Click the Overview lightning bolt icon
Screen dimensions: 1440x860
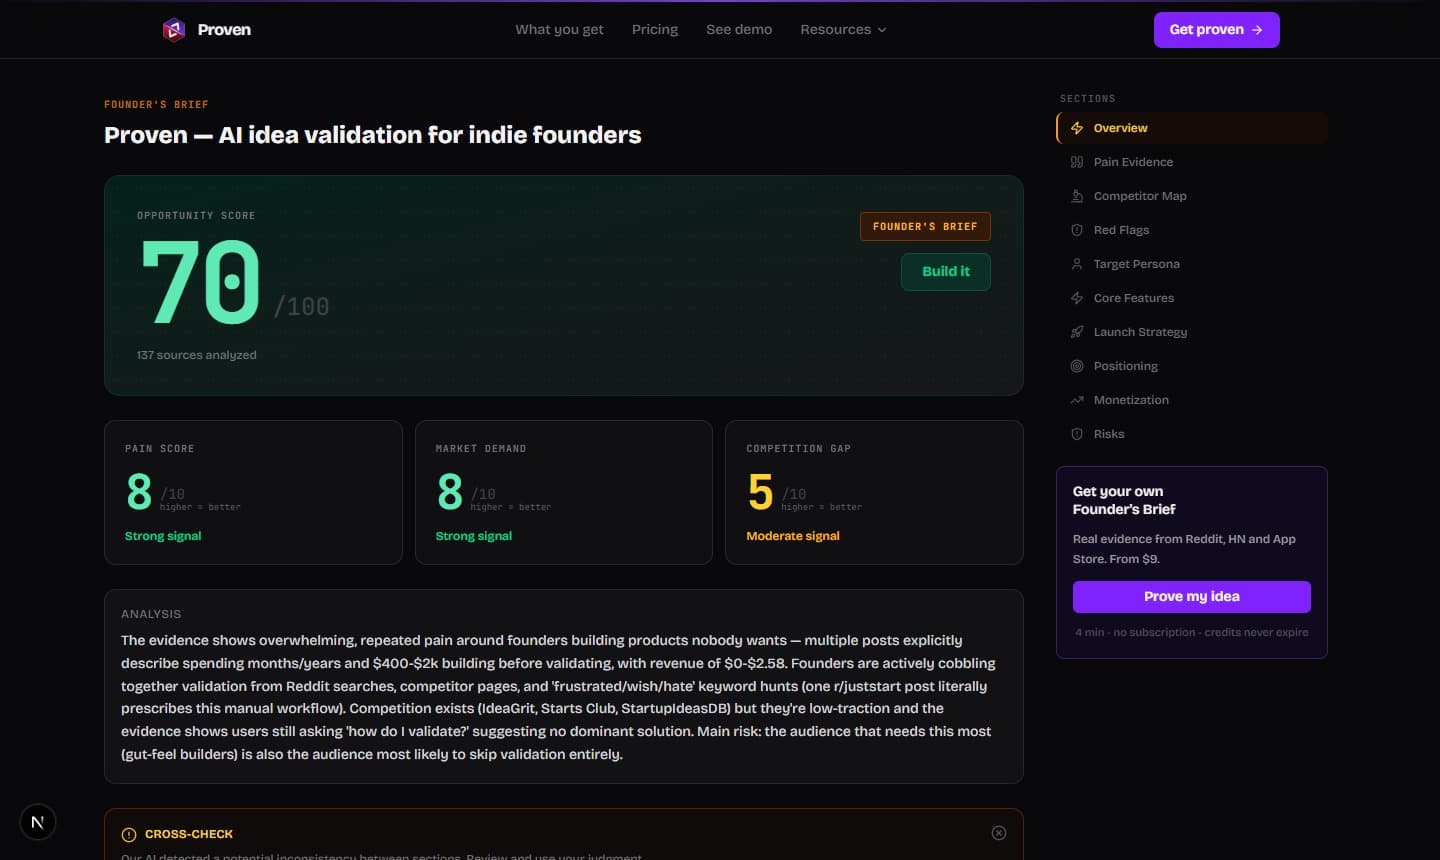pyautogui.click(x=1077, y=128)
